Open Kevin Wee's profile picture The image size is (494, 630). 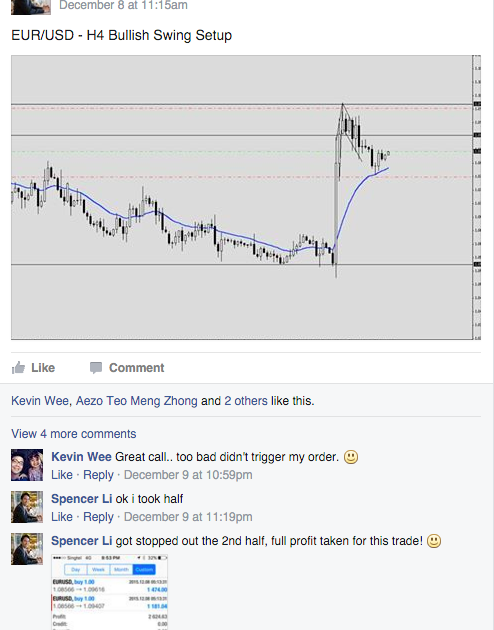[27, 465]
